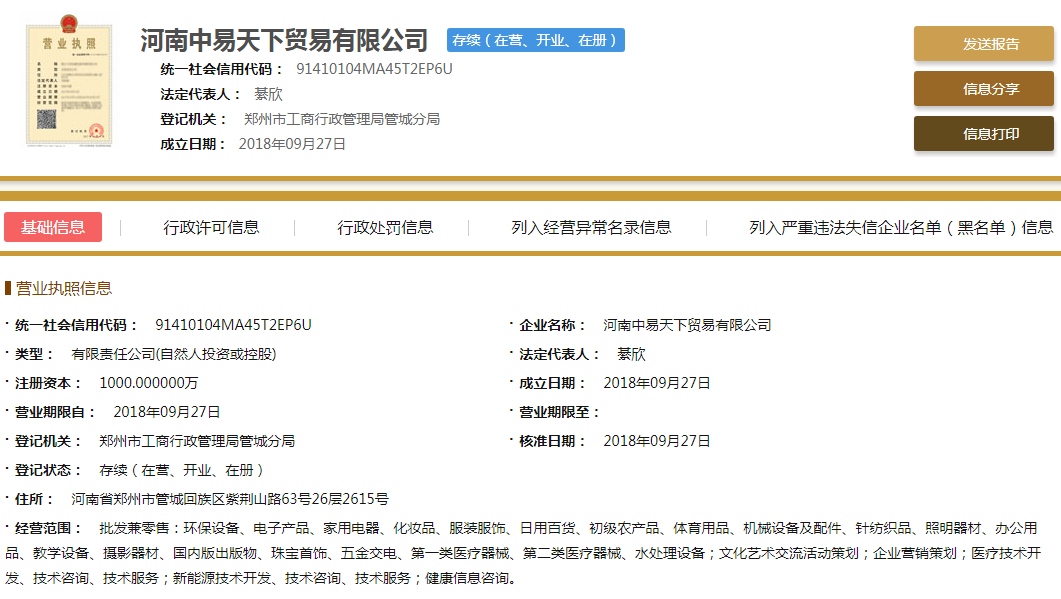Click the 注册资本 value 1000.000000万
1061x599 pixels.
tap(149, 383)
